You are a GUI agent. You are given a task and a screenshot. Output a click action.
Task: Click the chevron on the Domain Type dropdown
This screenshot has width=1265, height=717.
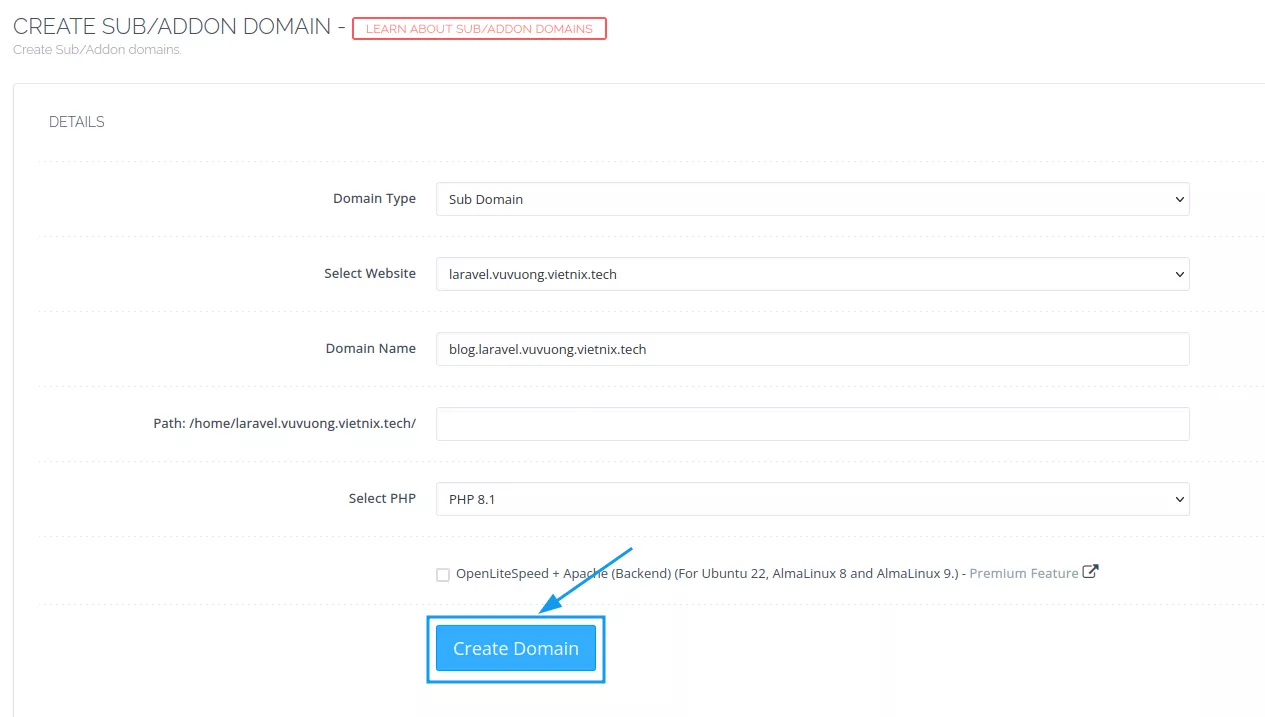point(1178,199)
